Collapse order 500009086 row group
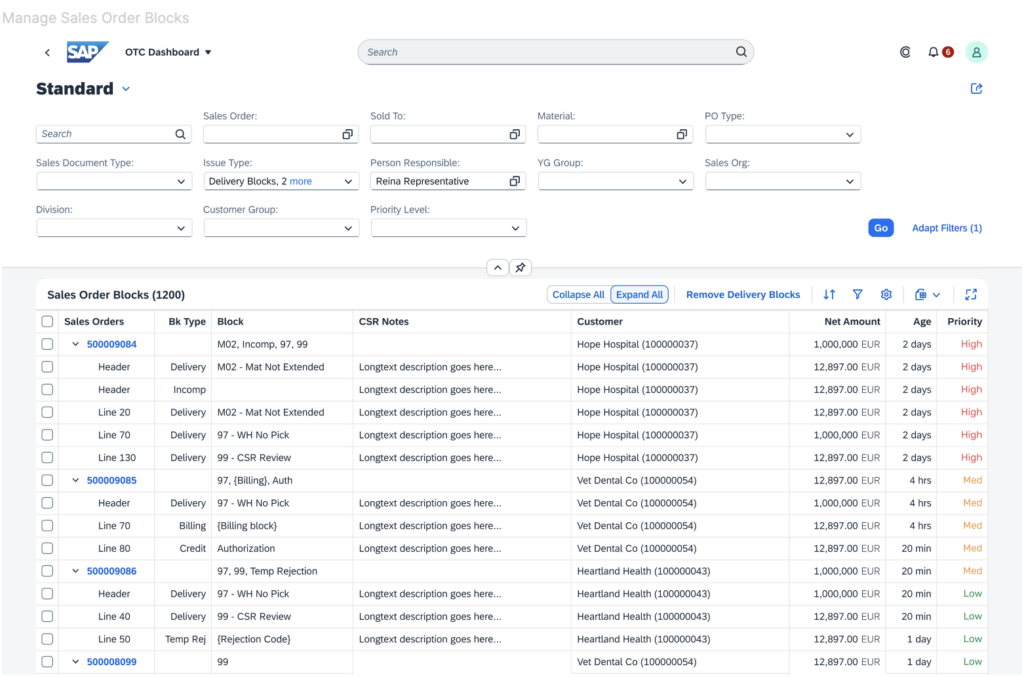Screen dimensions: 1024x677 [75, 571]
